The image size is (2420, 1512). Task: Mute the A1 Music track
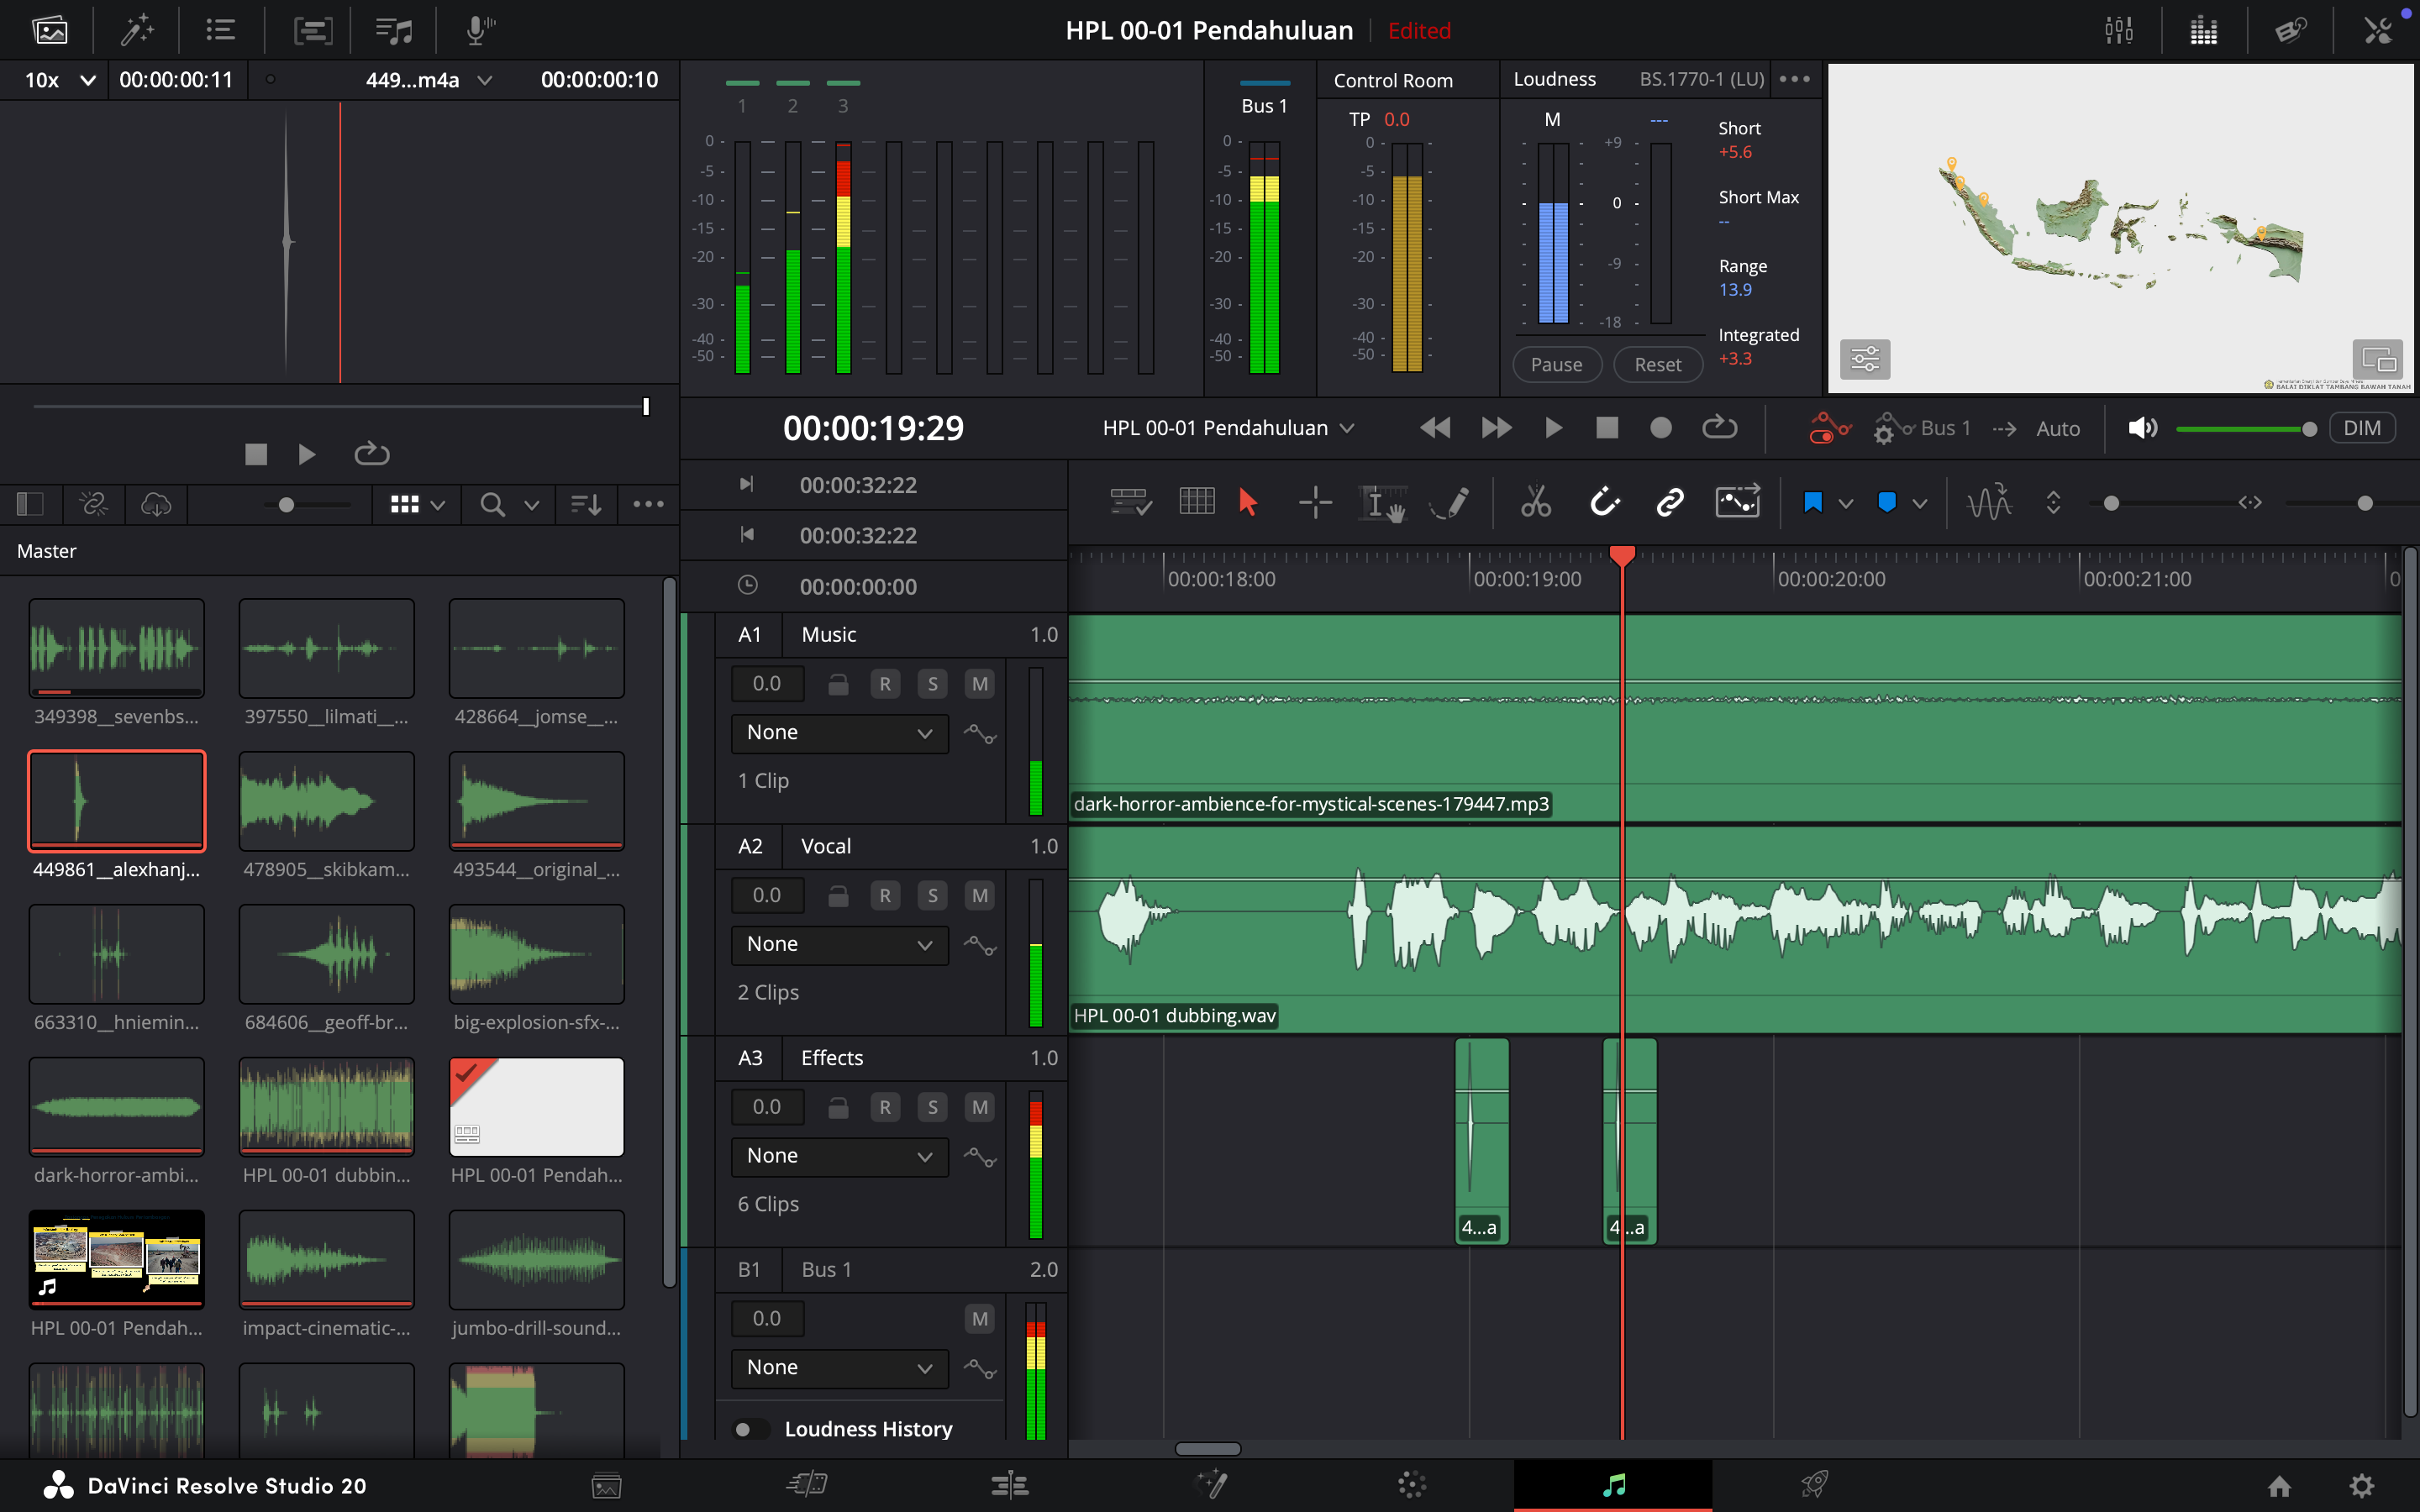click(x=979, y=684)
